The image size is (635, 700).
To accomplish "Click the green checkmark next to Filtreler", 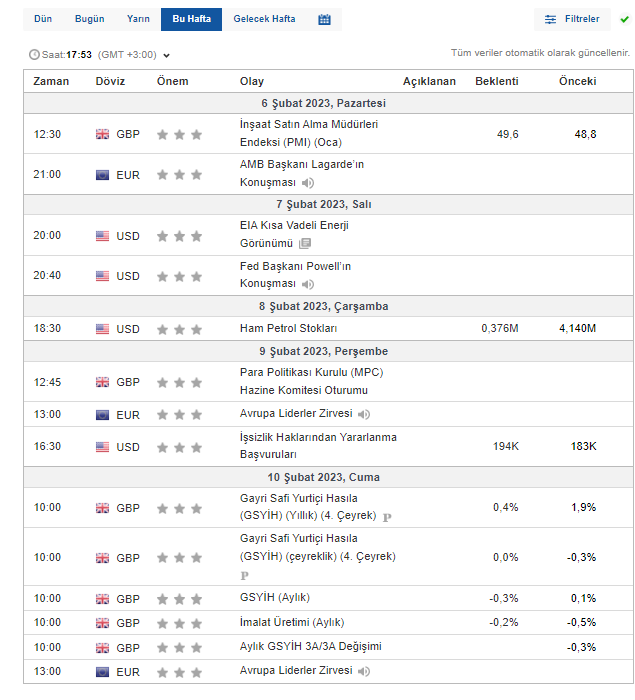I will 624,19.
